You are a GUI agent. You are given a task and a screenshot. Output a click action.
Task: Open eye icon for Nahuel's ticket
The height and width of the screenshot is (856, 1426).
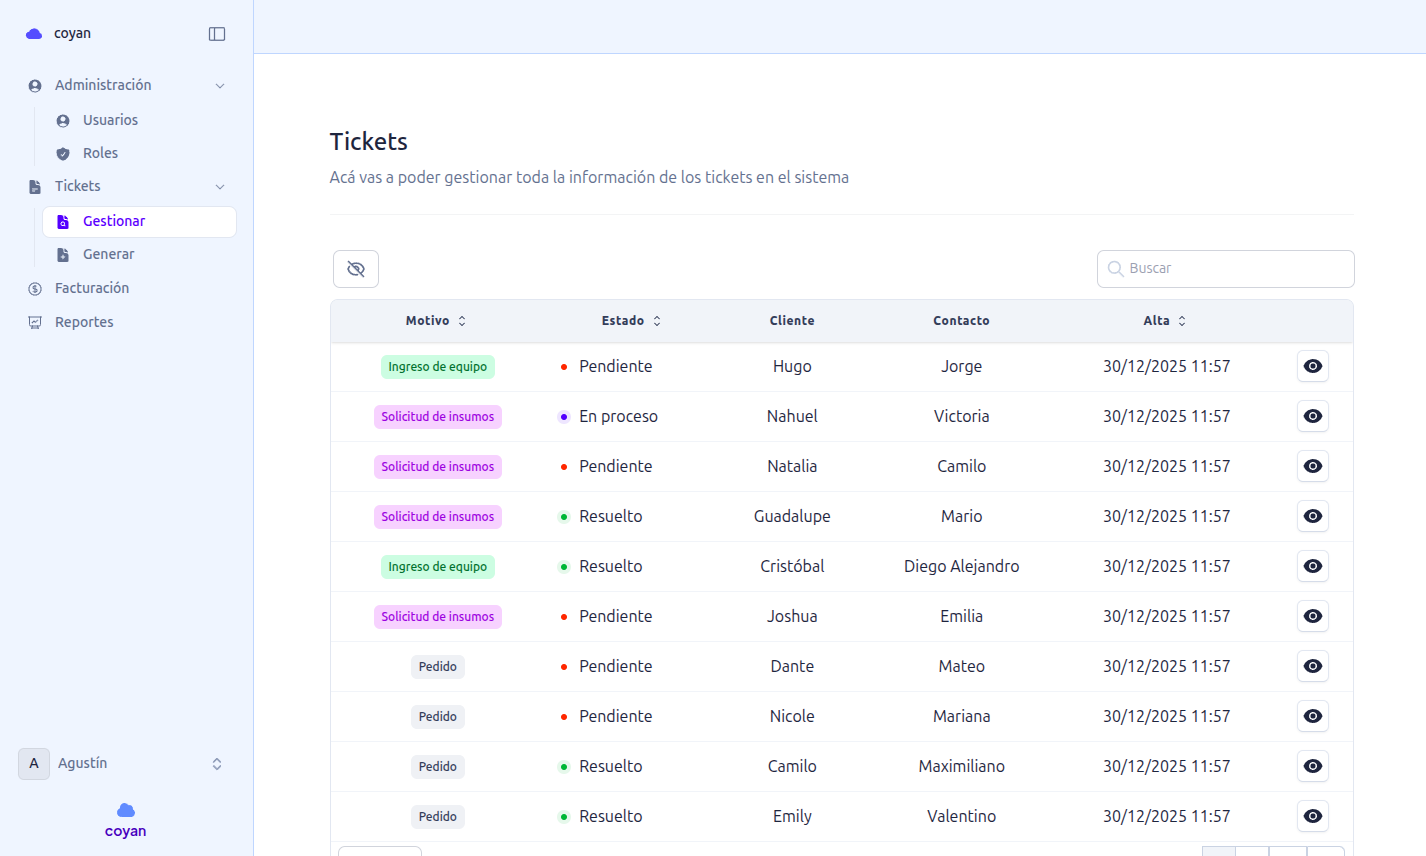pyautogui.click(x=1312, y=417)
